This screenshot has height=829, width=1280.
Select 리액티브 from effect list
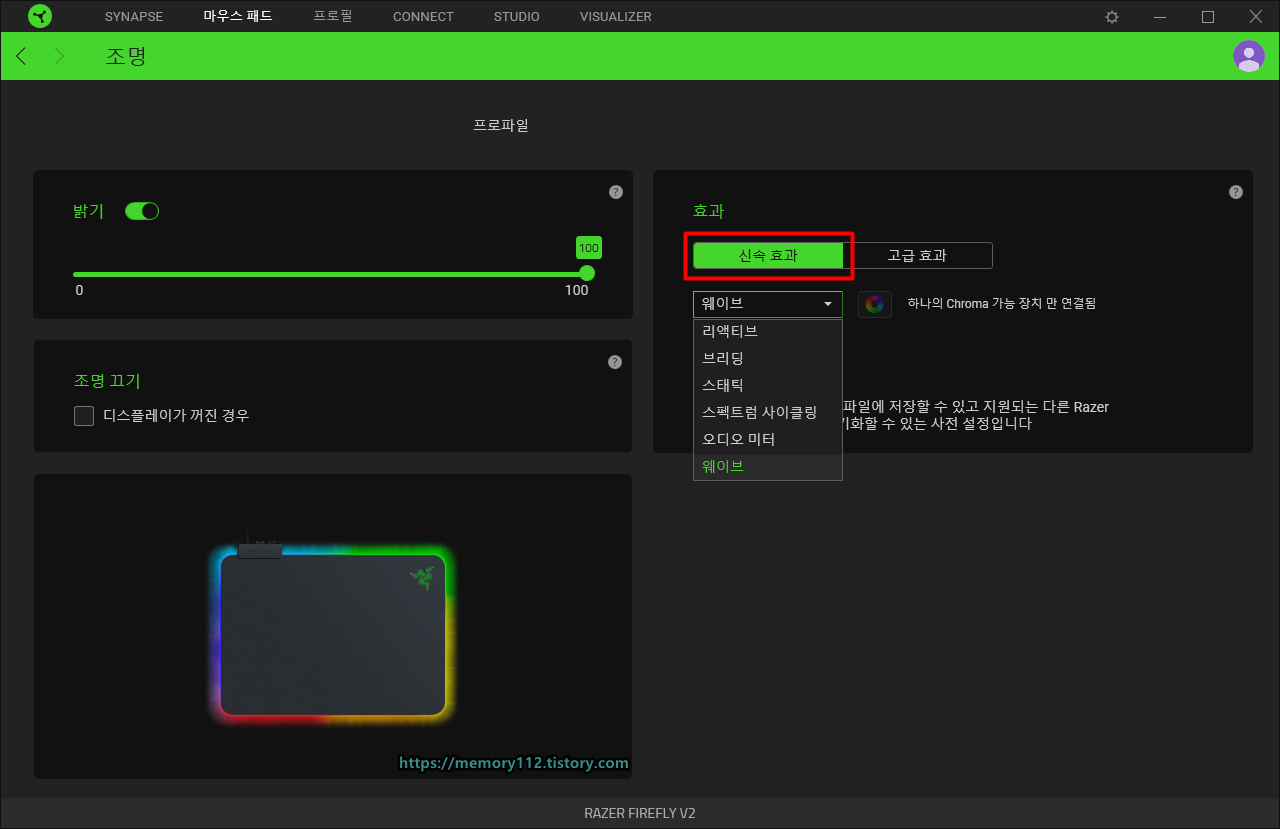pos(768,331)
